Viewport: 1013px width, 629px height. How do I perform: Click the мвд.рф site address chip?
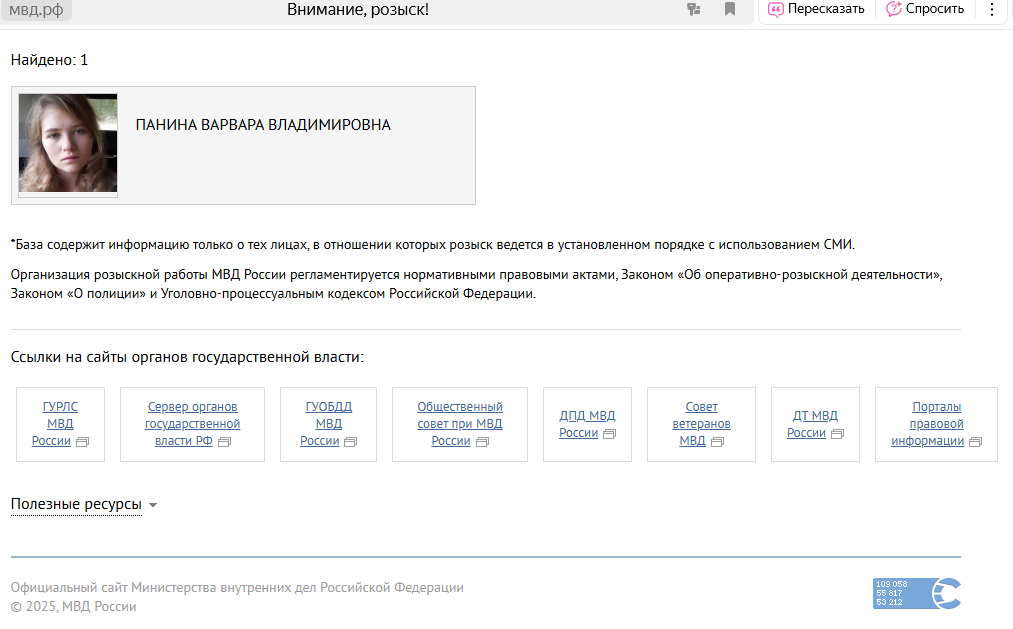click(36, 10)
